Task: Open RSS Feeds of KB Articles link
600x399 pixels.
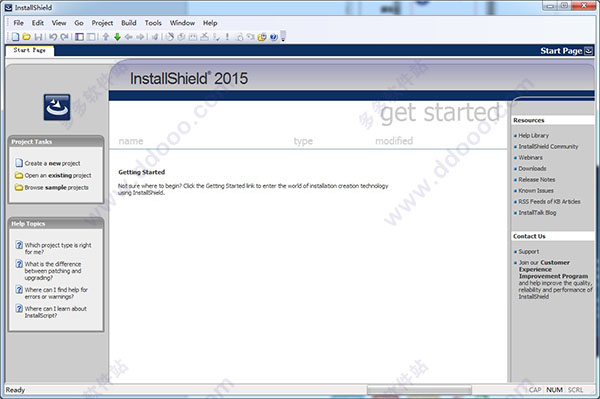Action: pos(549,202)
